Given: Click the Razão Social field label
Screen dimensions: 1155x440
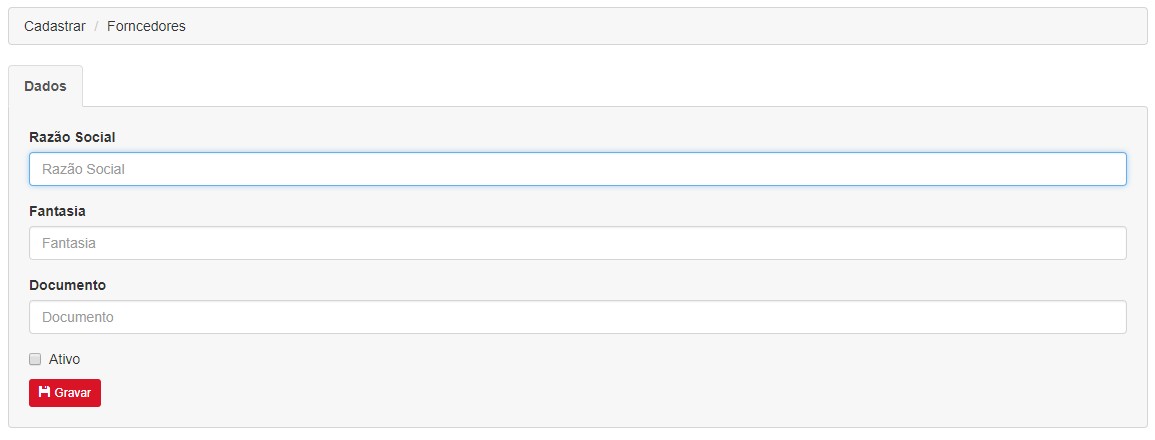Looking at the screenshot, I should [72, 137].
